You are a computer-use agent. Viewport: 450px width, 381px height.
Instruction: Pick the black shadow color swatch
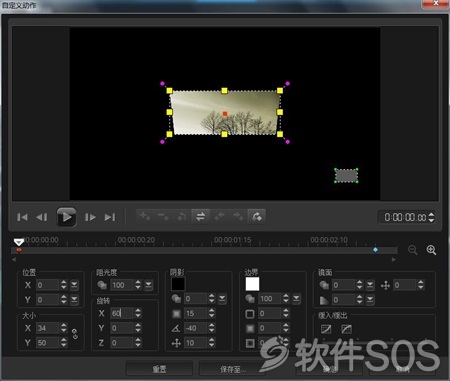click(x=178, y=284)
